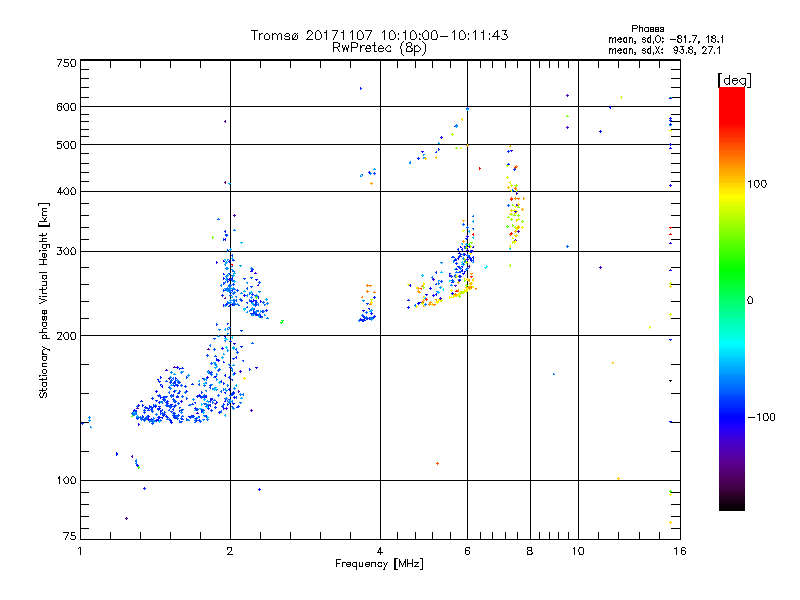Click y-axis tick label '500'
Viewport: 800px width, 600px height.
point(66,145)
